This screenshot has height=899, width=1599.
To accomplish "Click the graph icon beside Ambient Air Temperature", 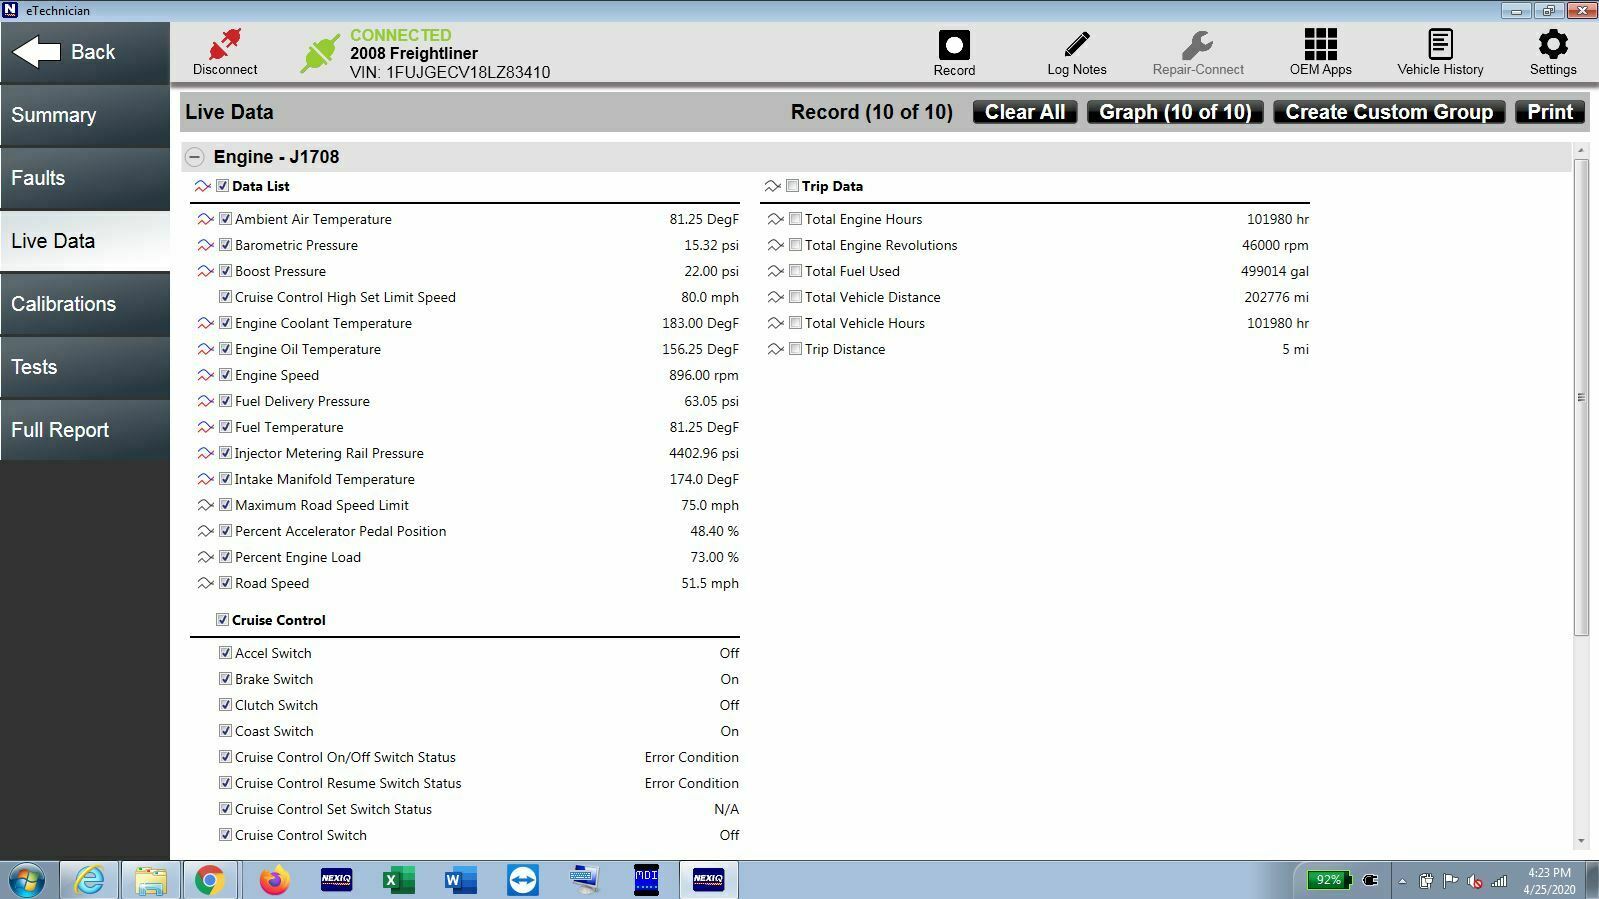I will click(205, 219).
